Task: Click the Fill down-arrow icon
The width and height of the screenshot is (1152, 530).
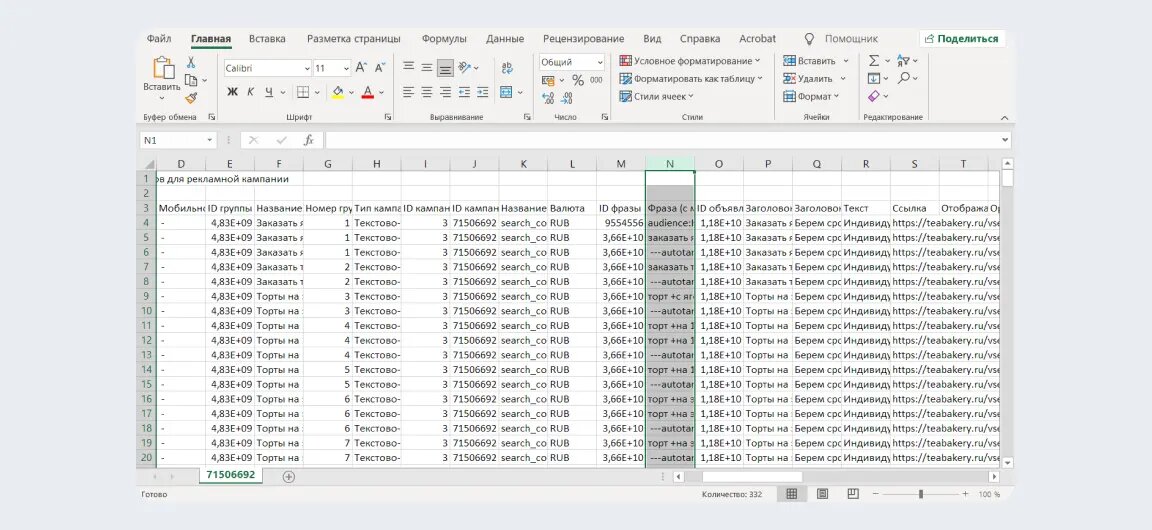Action: [874, 78]
